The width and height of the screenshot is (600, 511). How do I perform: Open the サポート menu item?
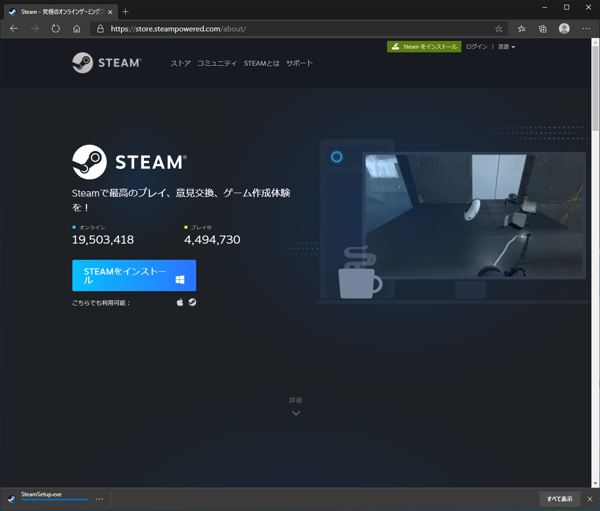tap(299, 63)
